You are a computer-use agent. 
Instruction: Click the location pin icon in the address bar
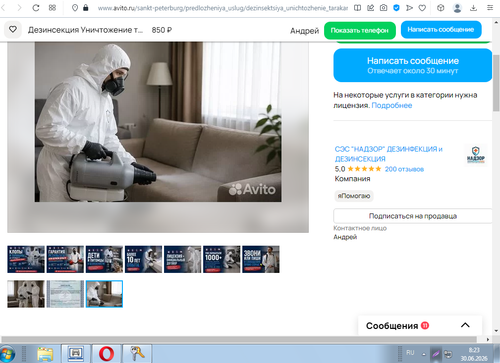pos(75,8)
